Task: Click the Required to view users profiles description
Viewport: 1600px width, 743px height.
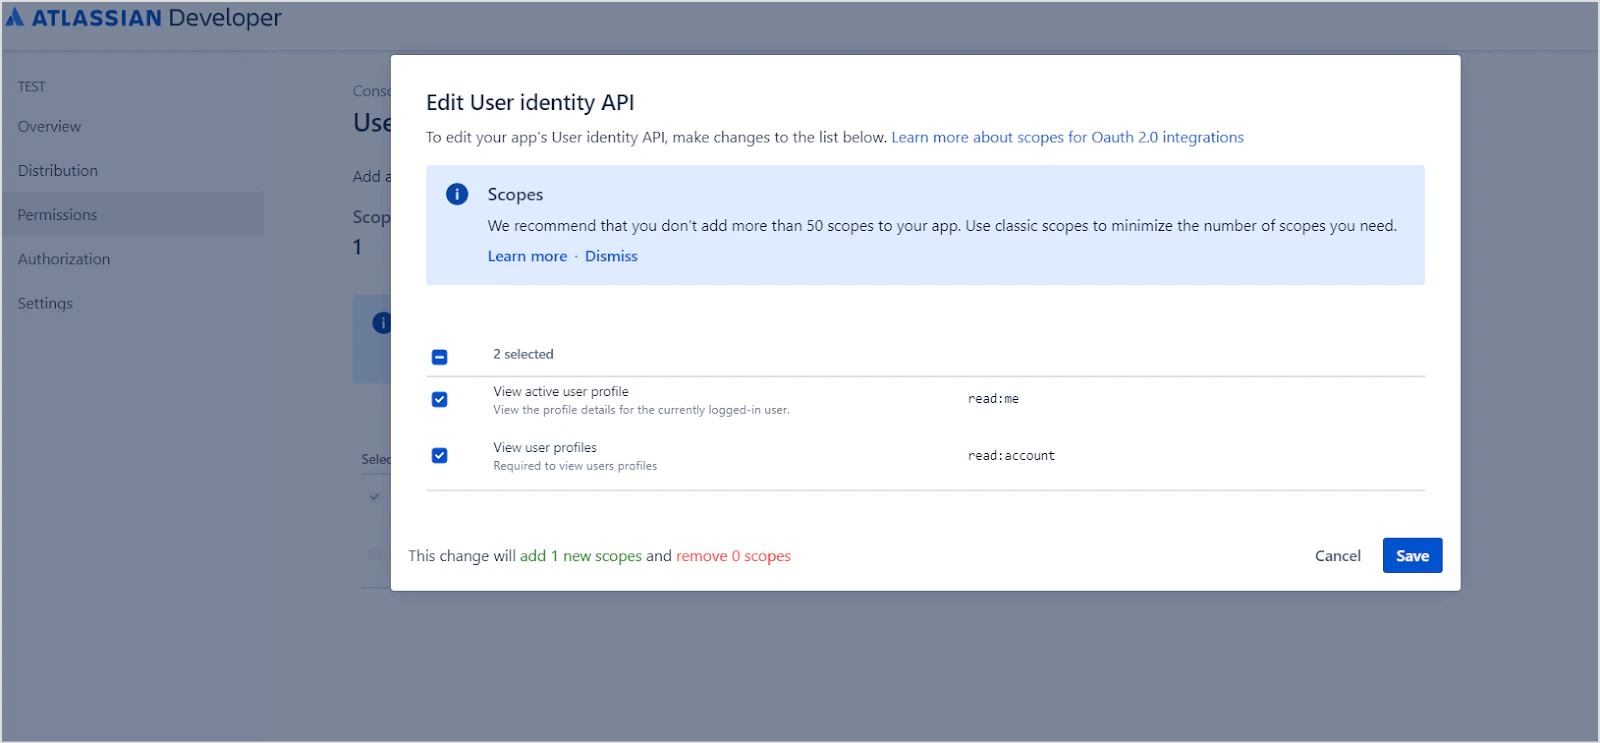Action: tap(575, 466)
